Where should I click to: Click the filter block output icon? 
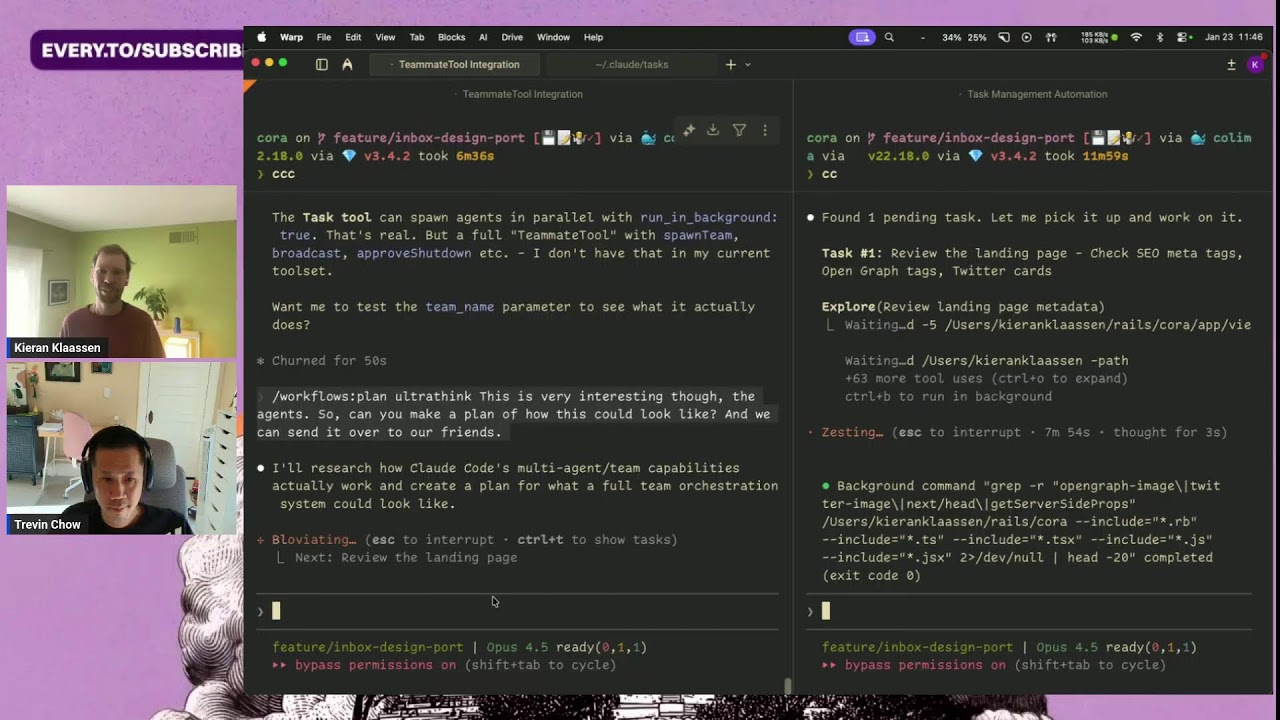tap(739, 130)
